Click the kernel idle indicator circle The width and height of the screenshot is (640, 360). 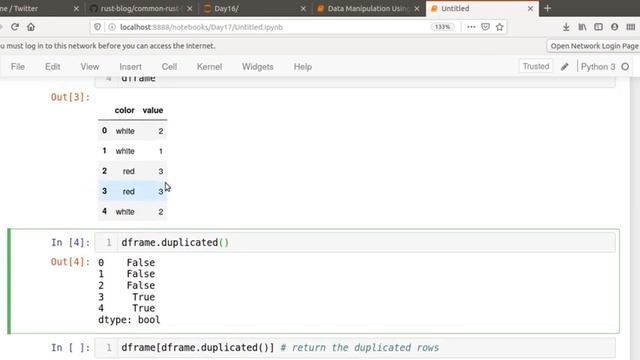point(625,67)
